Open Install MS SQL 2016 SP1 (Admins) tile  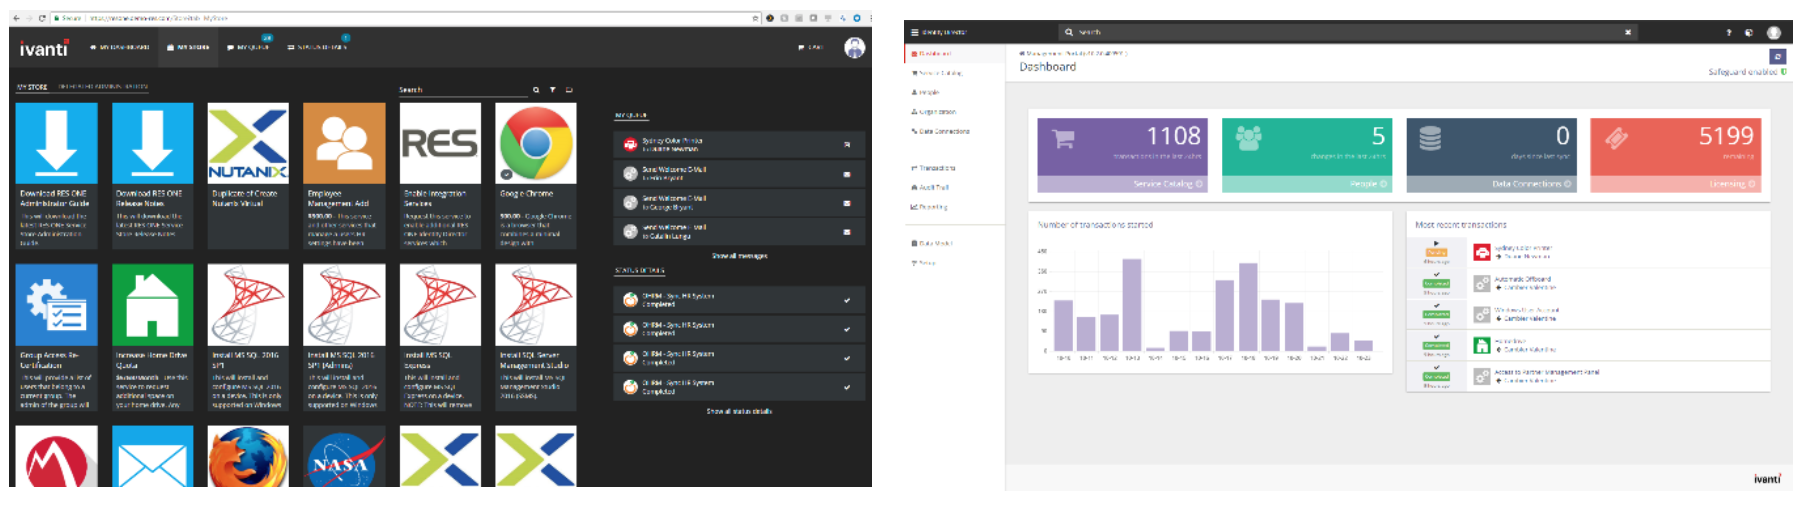[x=344, y=336]
